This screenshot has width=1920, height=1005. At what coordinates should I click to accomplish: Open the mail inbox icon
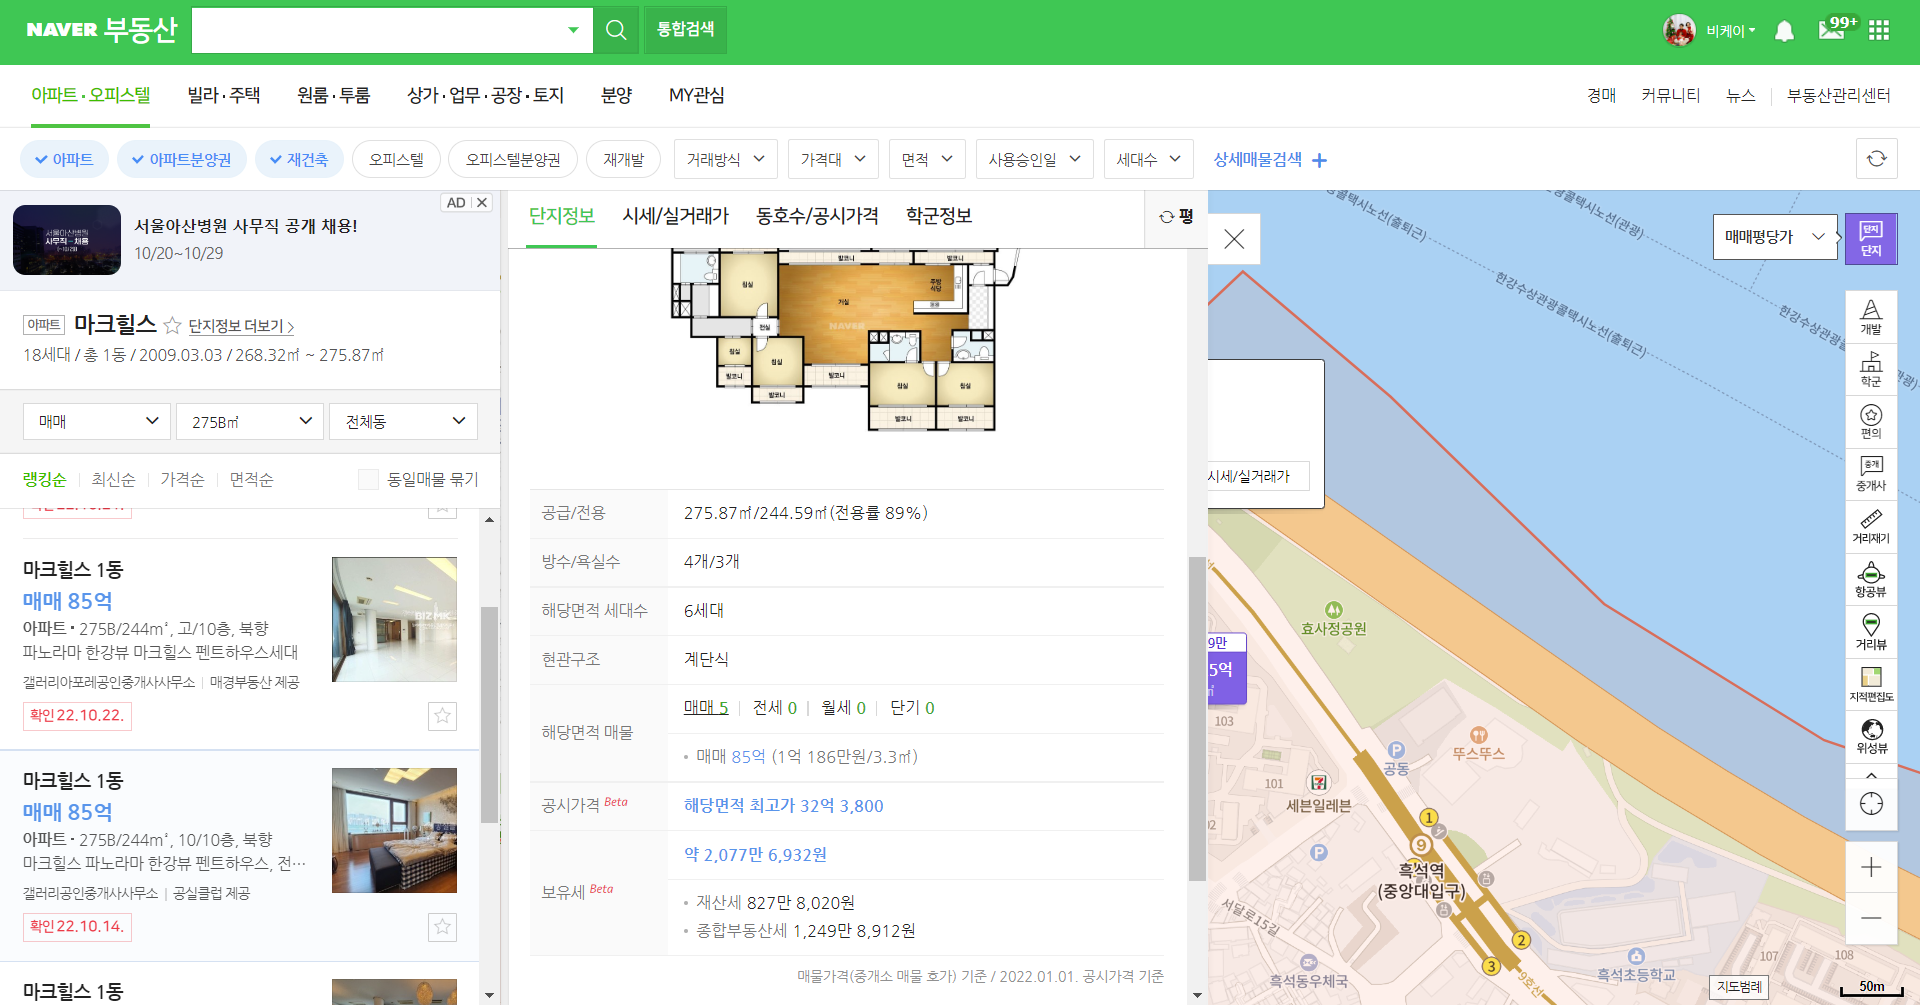pos(1832,30)
